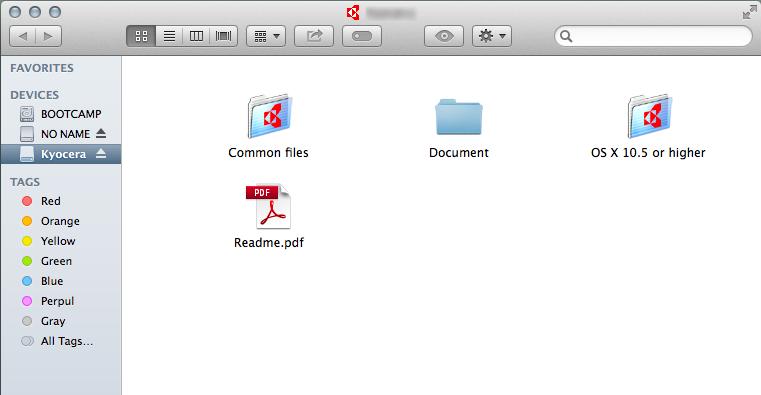
Task: Click the blue tag color dot
Action: pos(27,281)
